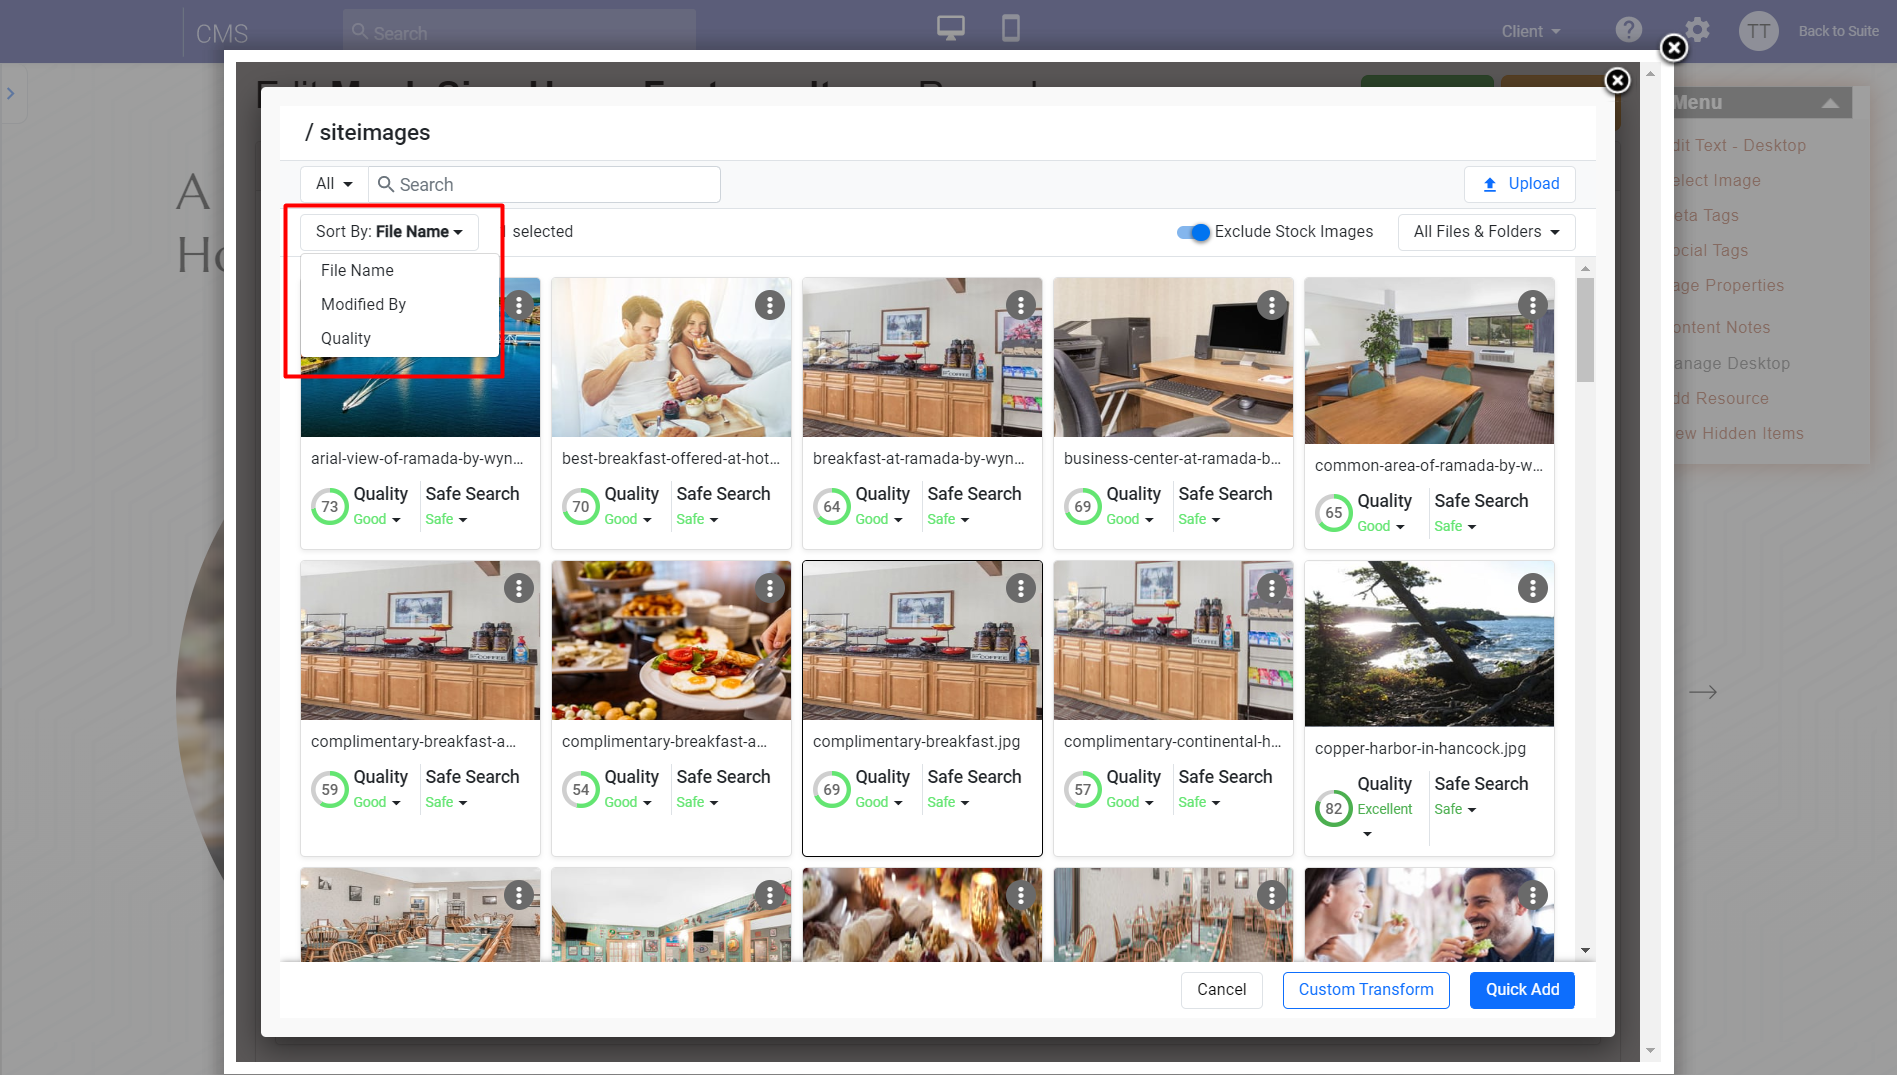
Task: Click the upload arrow icon
Action: point(1490,184)
